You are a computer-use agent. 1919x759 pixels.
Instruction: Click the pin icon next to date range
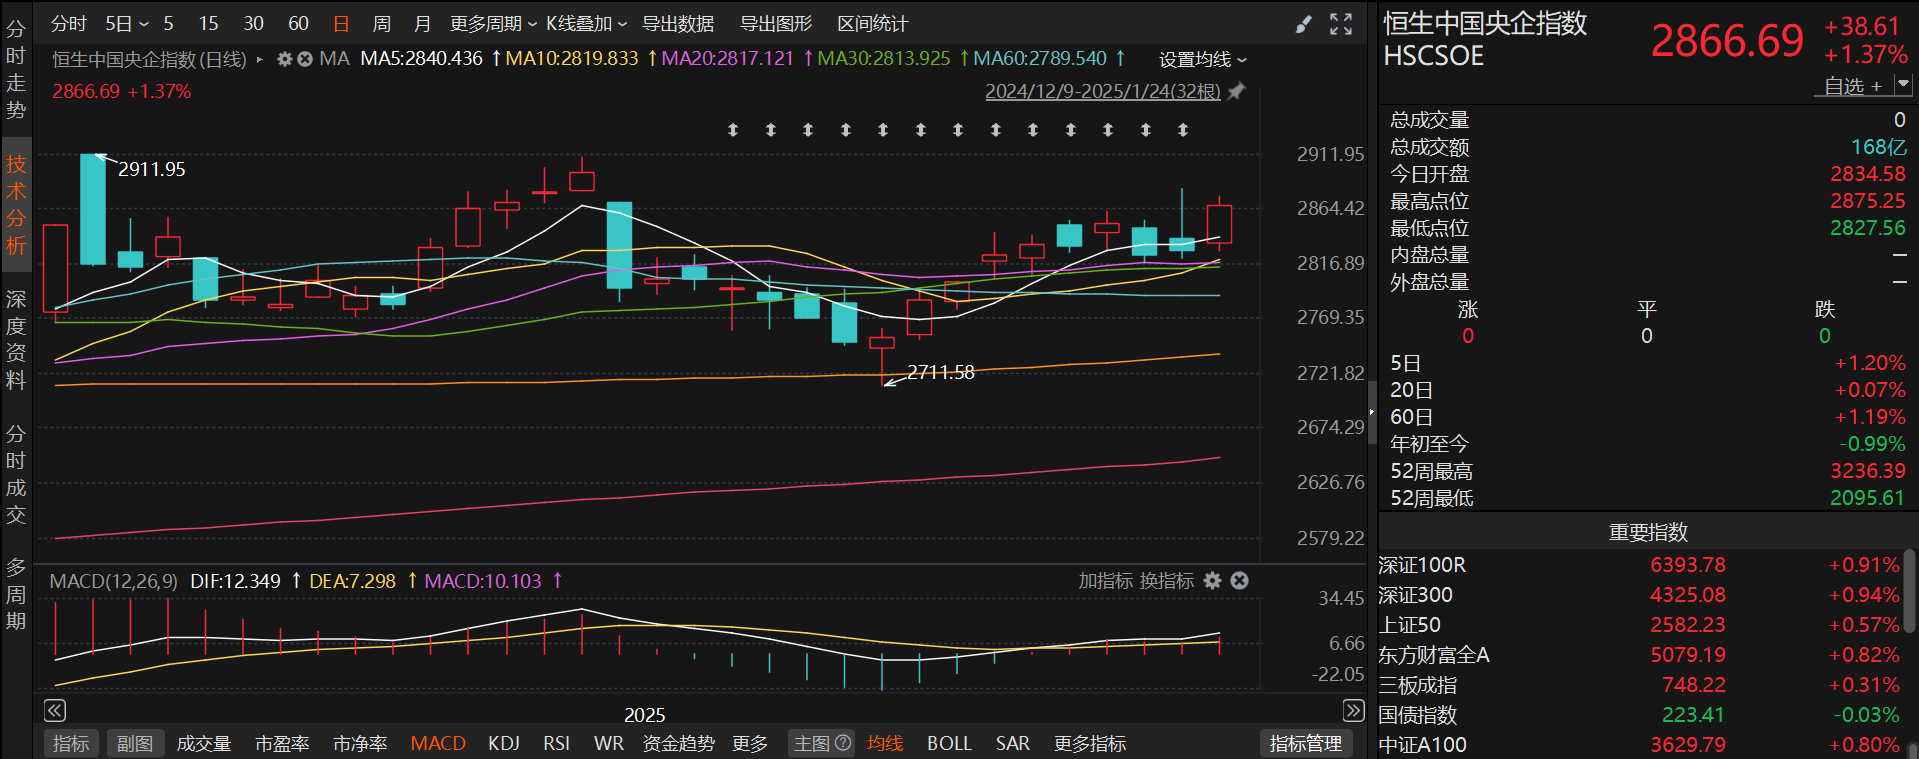pos(1237,91)
